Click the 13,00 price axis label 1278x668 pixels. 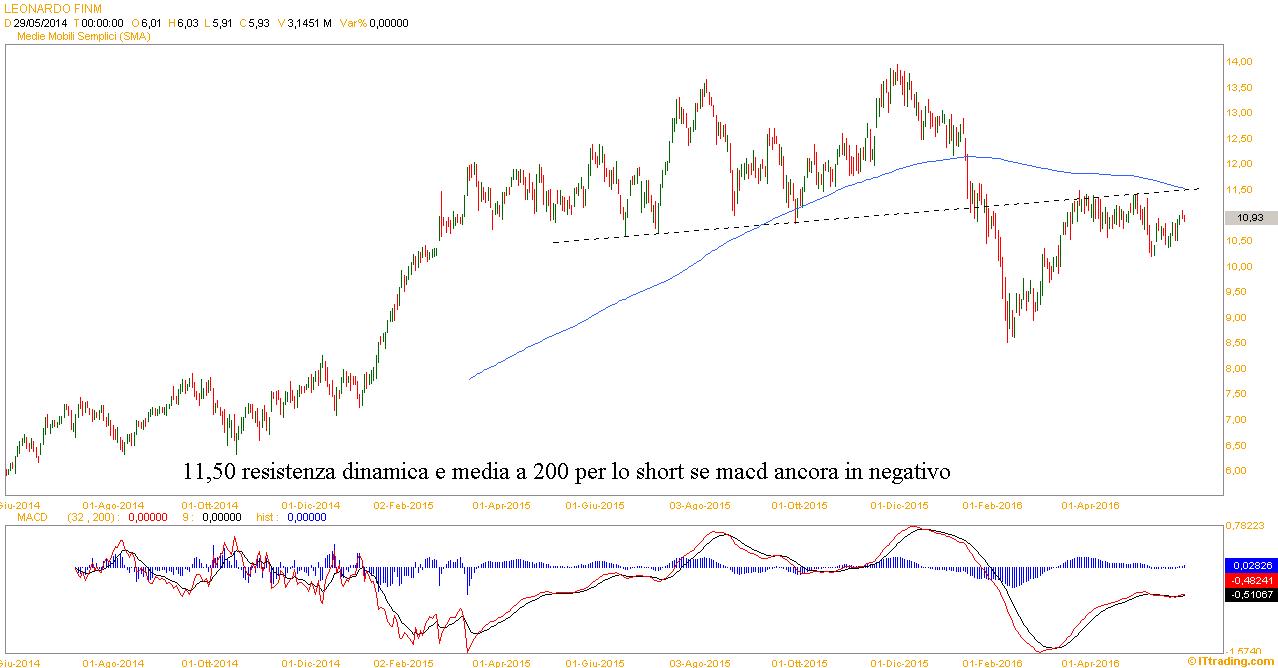tap(1239, 113)
